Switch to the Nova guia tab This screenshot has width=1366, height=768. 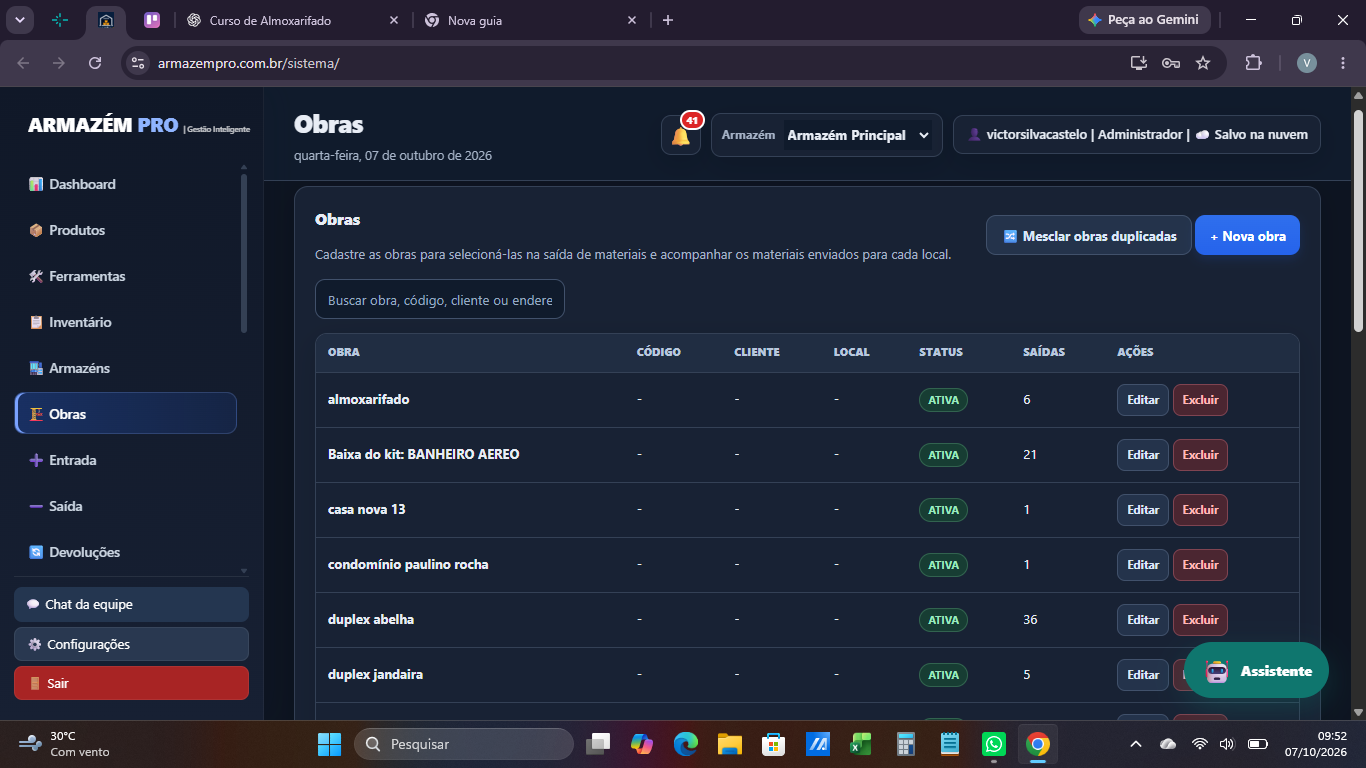[531, 20]
